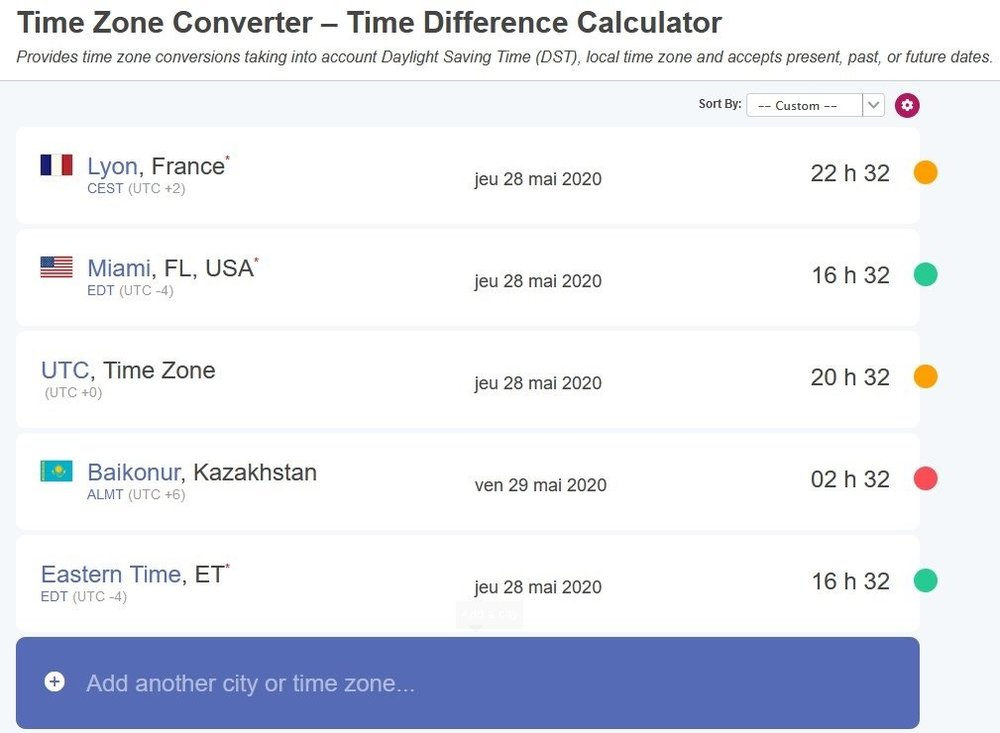
Task: Select the Baikonur date ven 29 mai 2020
Action: pyautogui.click(x=540, y=485)
